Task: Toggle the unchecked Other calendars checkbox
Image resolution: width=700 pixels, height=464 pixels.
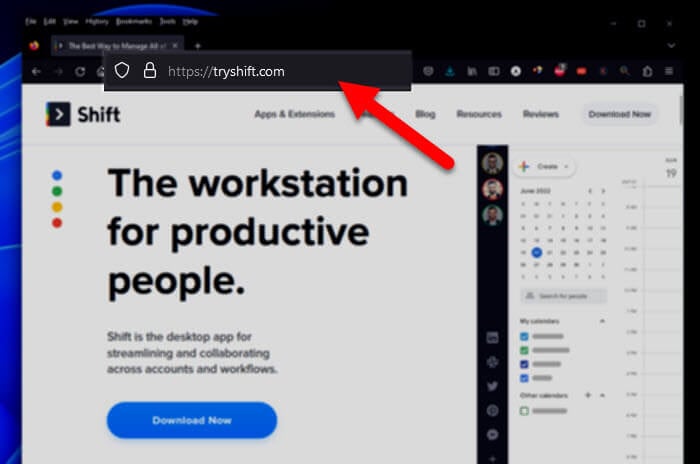Action: point(525,411)
